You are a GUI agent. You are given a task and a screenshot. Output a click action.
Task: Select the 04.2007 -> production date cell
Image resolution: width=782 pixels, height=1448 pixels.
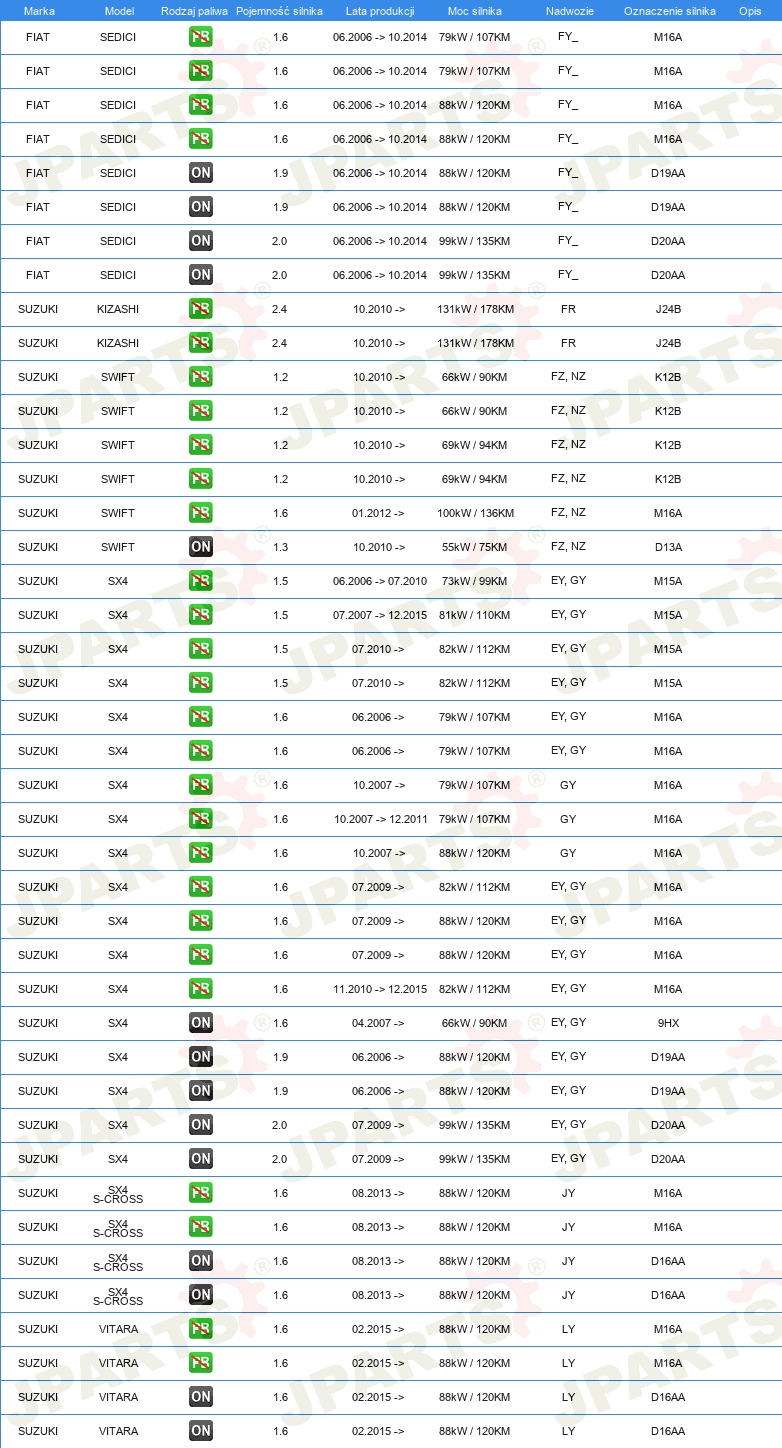coord(378,1023)
